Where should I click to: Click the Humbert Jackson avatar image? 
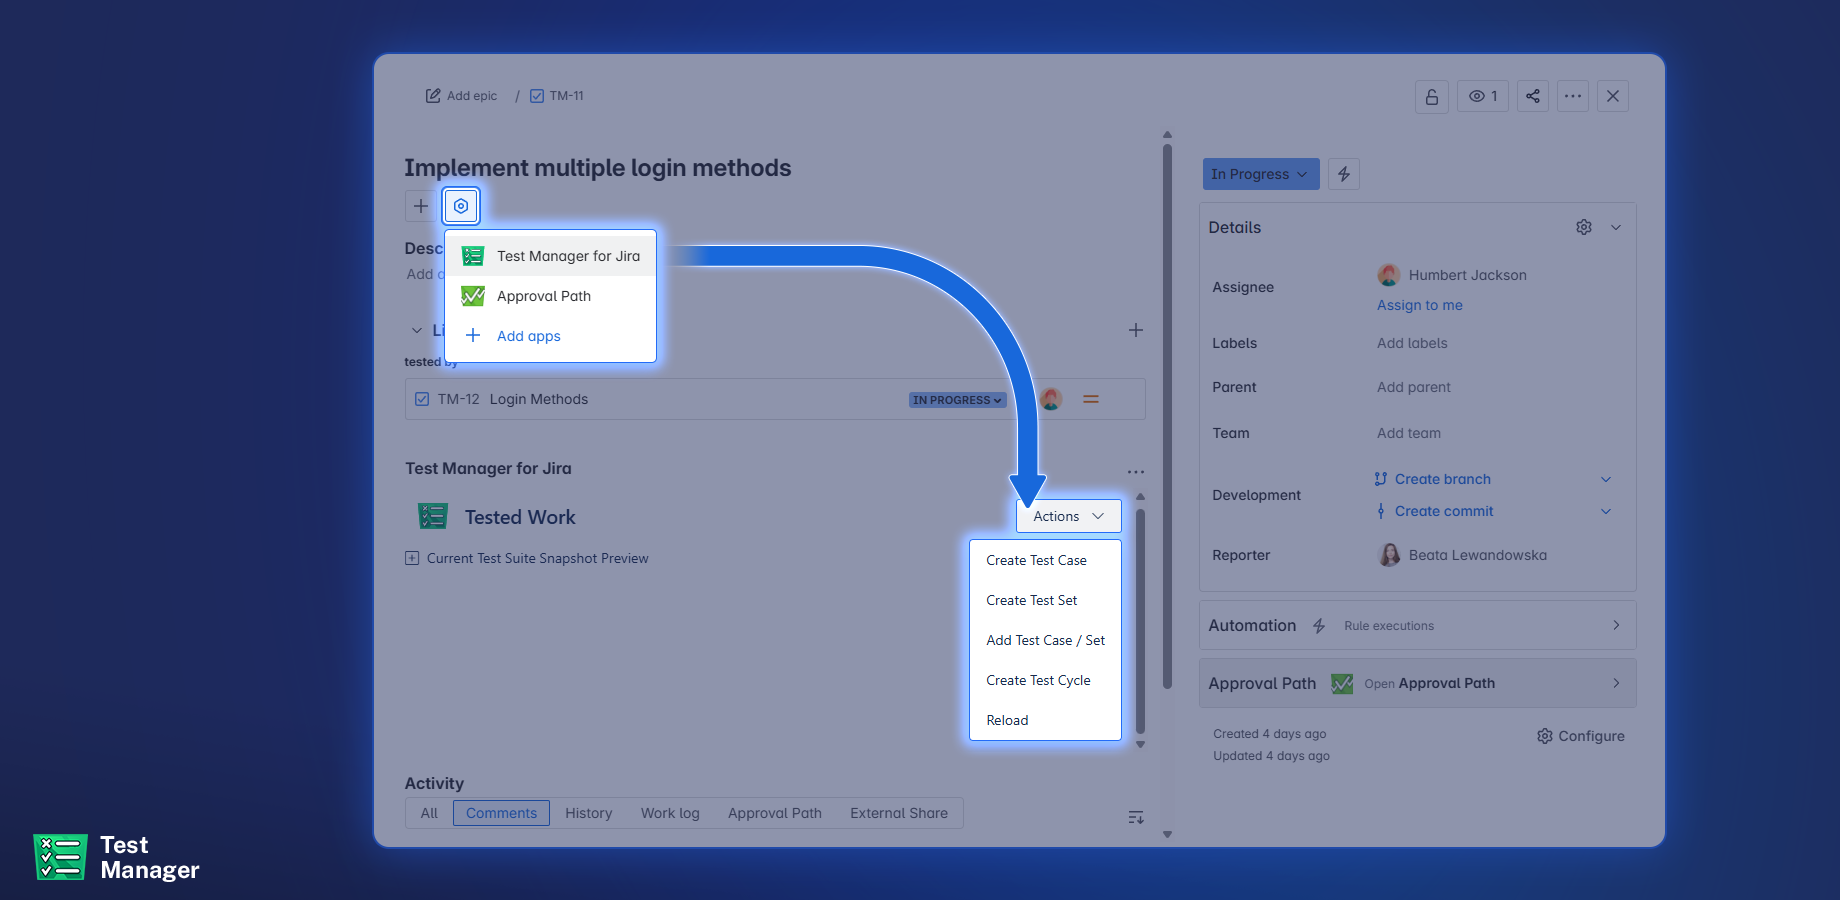[1389, 275]
